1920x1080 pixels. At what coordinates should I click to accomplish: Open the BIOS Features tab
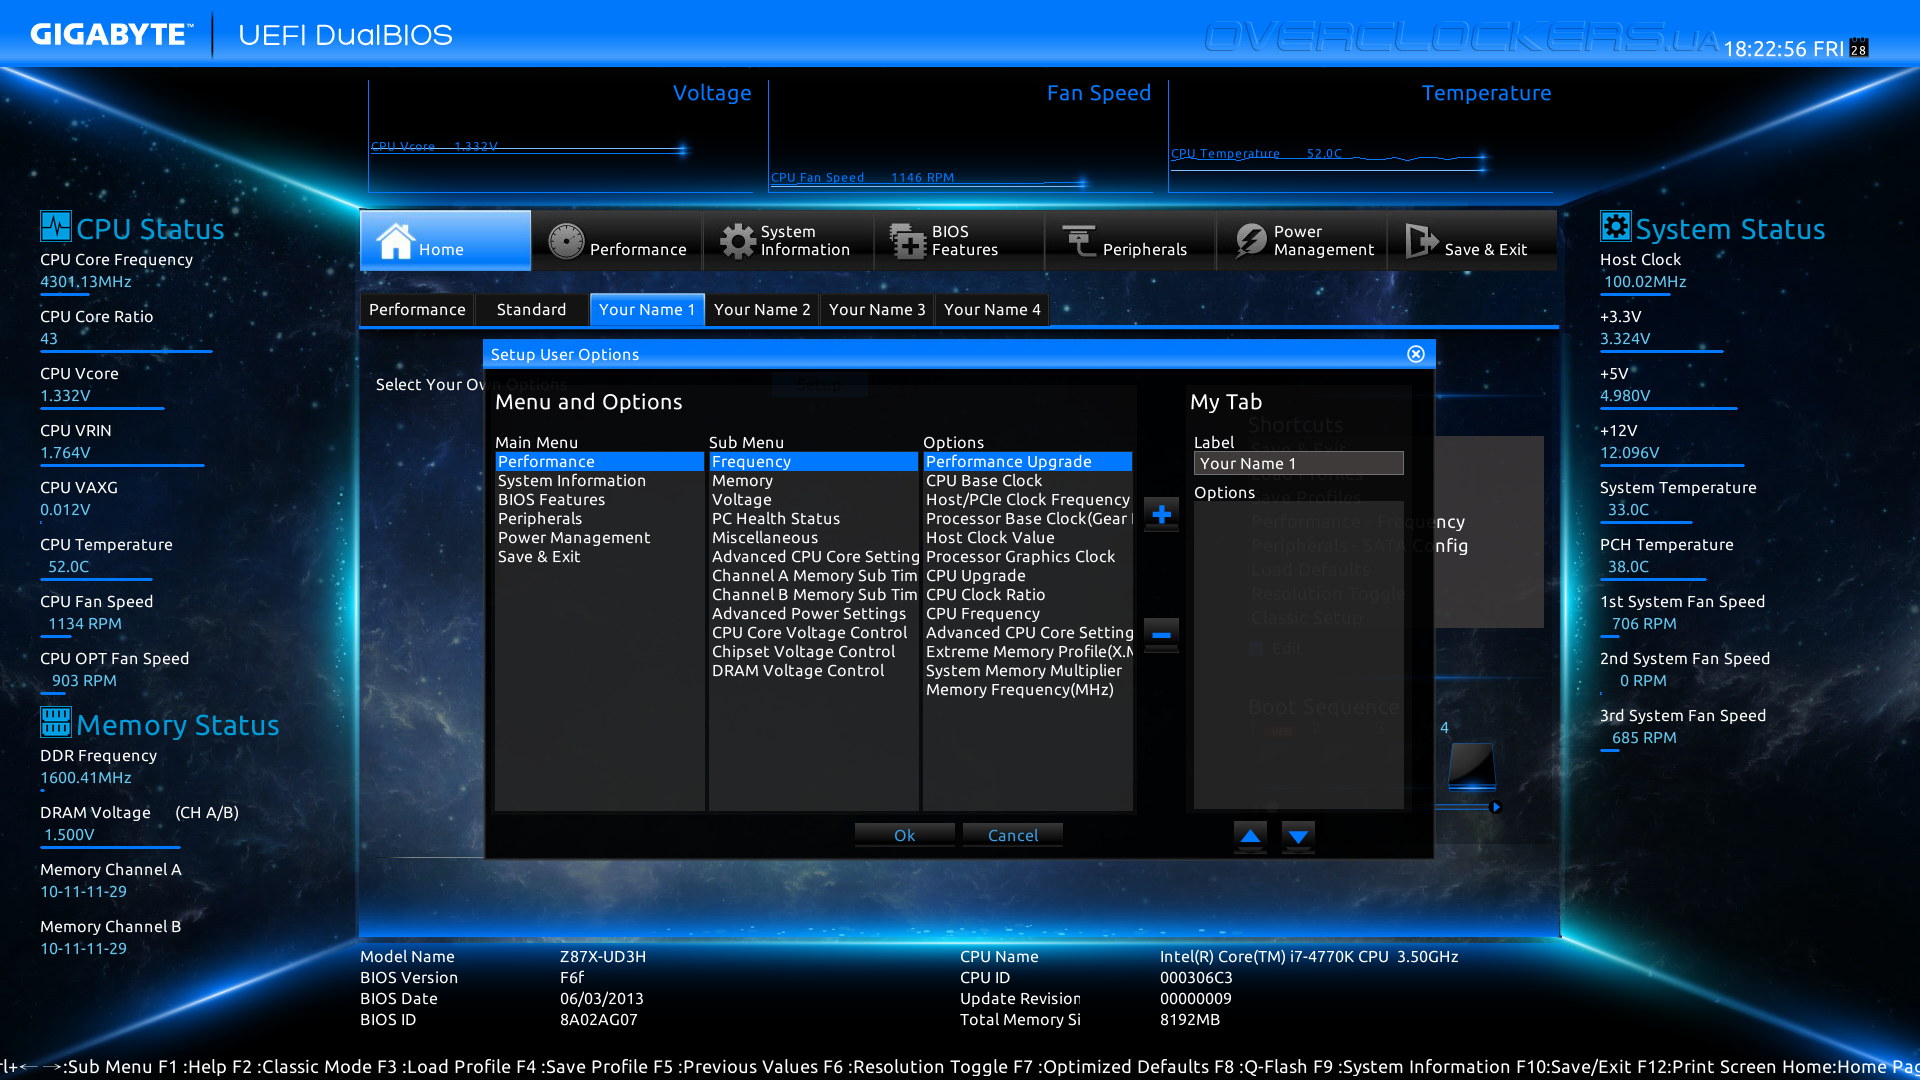[x=959, y=240]
